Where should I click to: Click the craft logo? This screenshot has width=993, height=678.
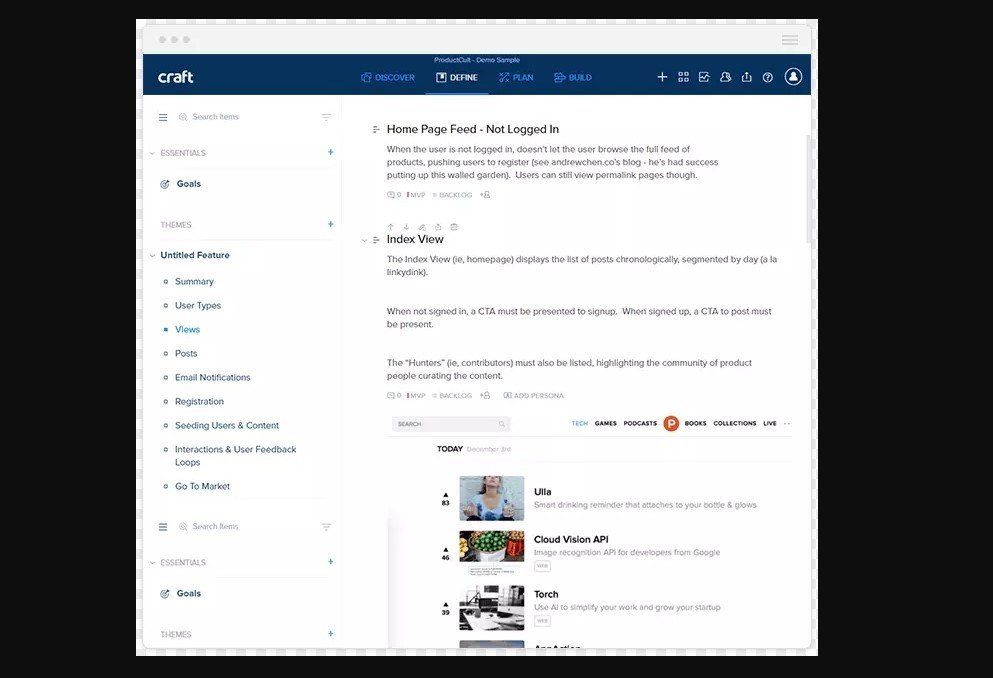coord(175,77)
